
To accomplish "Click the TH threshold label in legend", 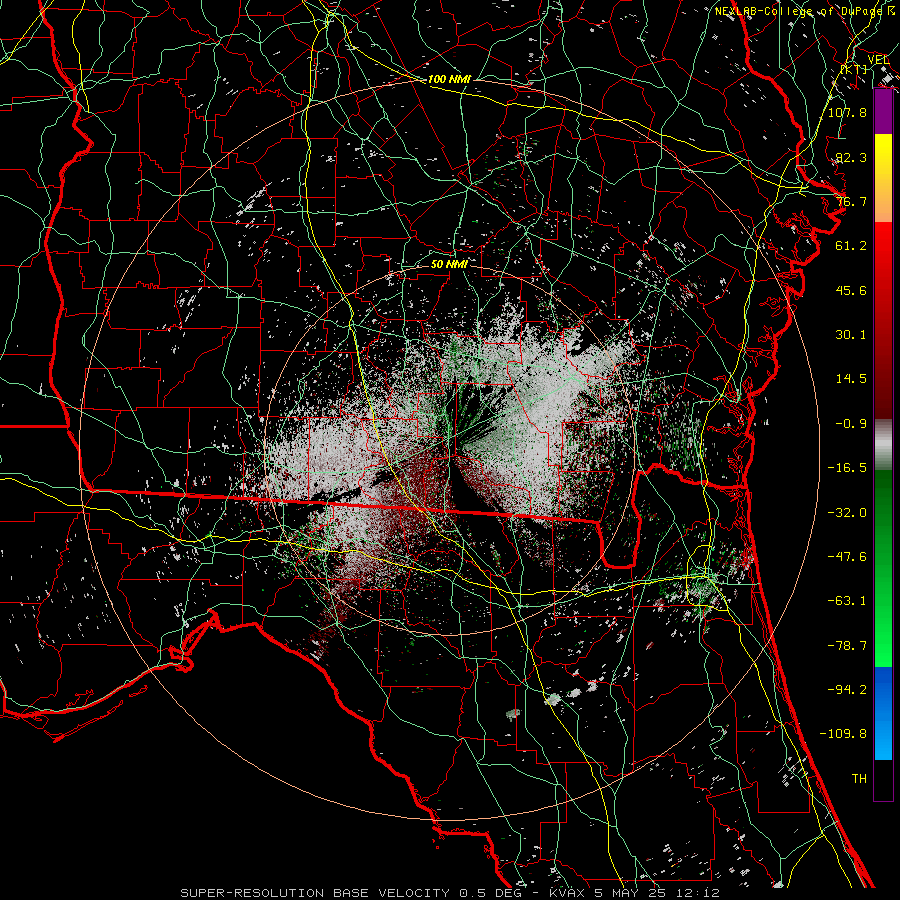I will pos(859,779).
